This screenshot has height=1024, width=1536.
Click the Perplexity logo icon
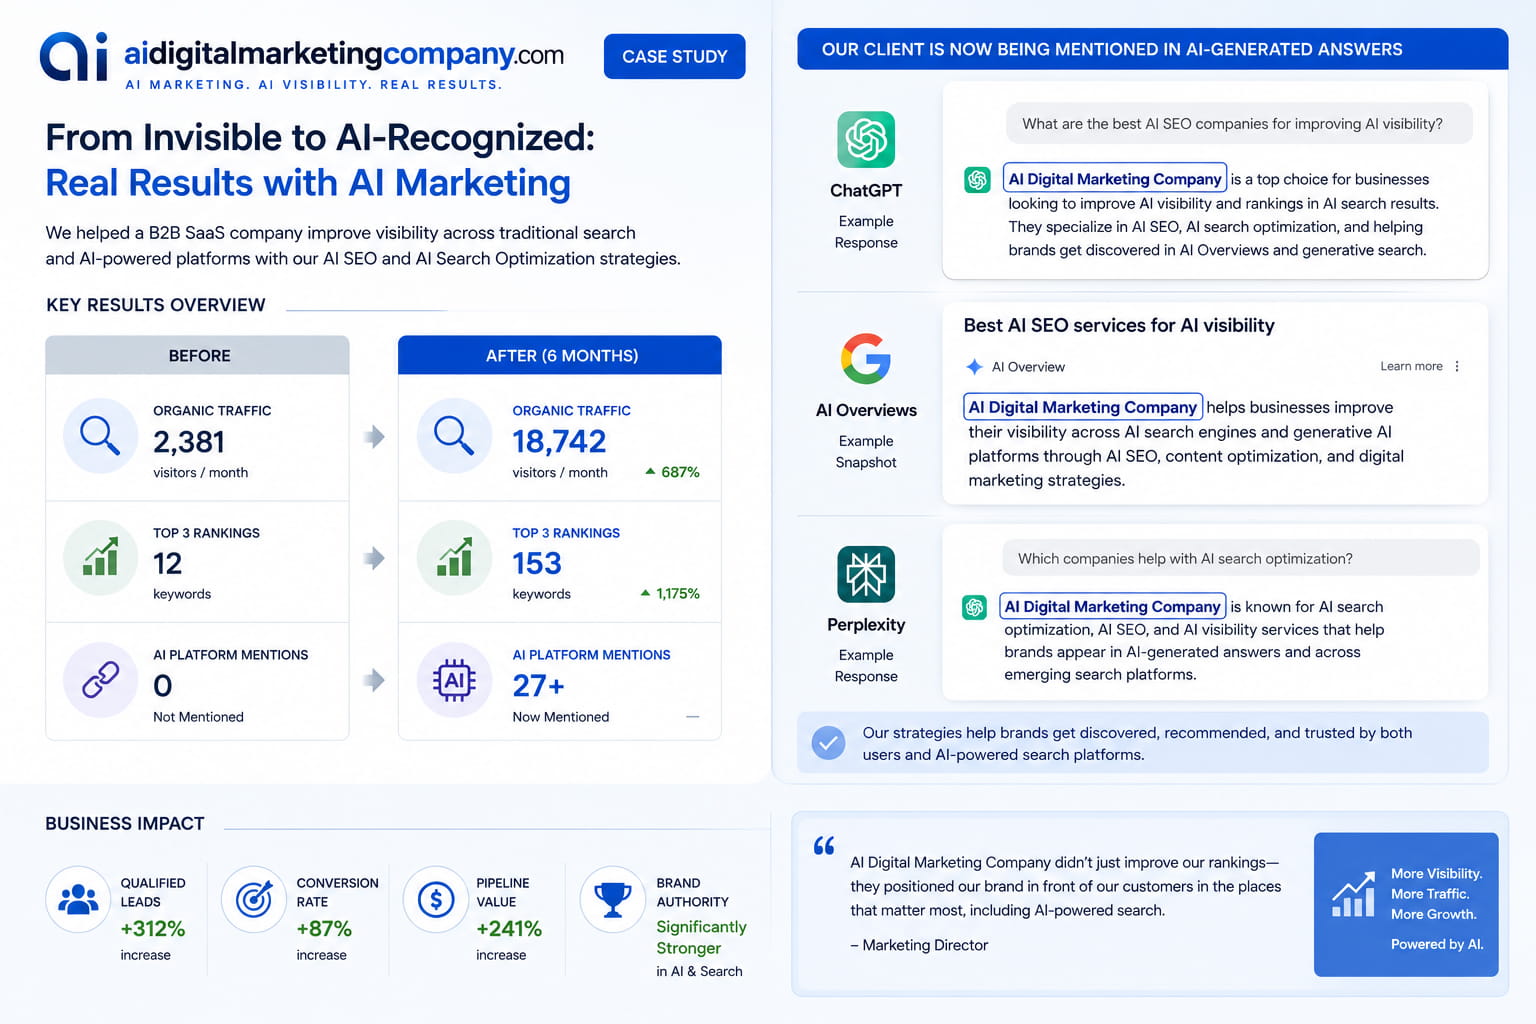click(x=866, y=574)
